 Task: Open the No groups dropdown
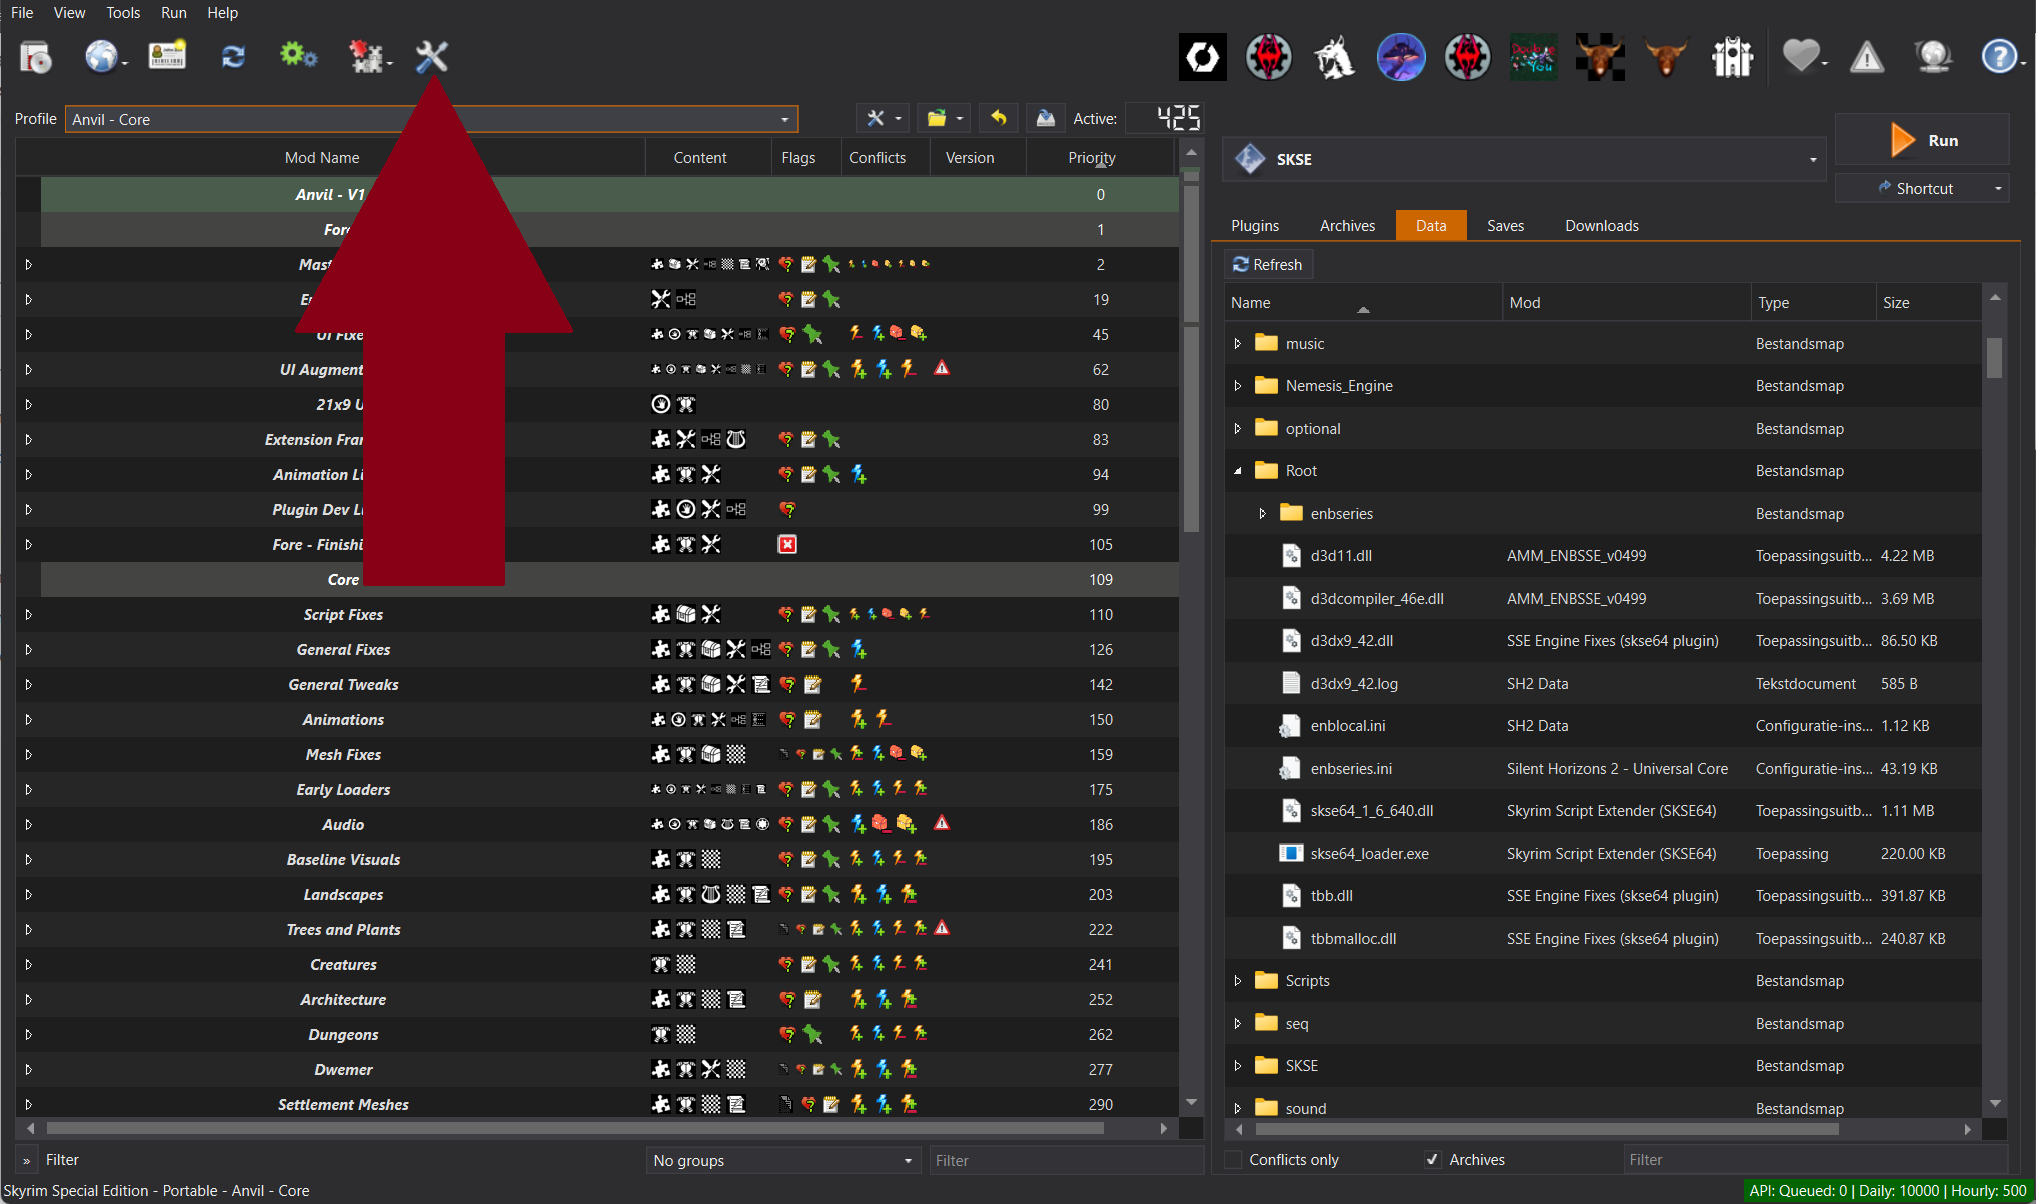click(781, 1160)
